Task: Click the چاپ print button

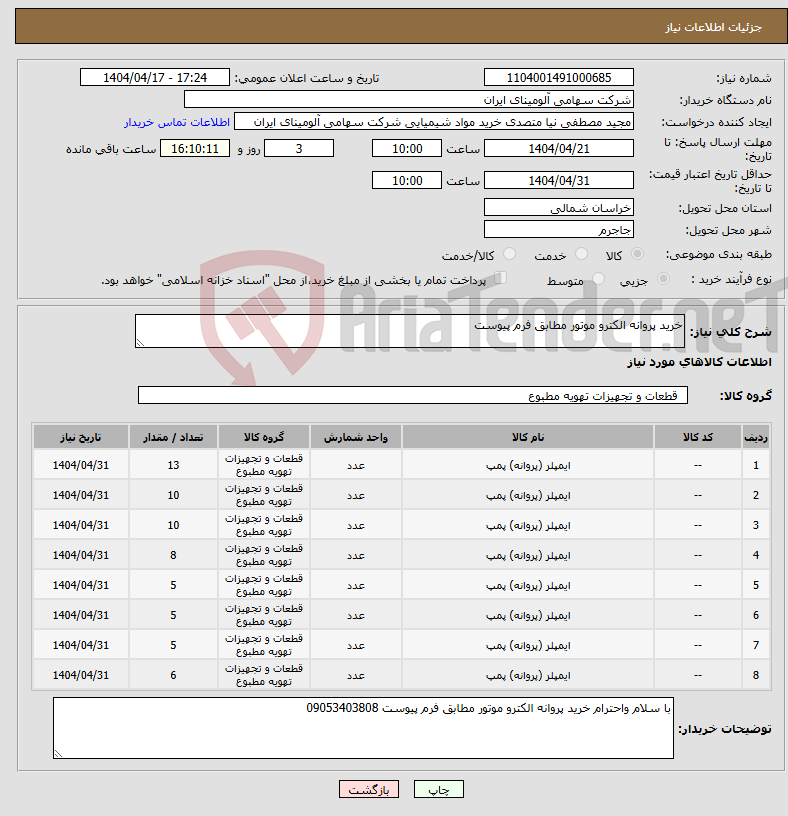Action: 438,789
